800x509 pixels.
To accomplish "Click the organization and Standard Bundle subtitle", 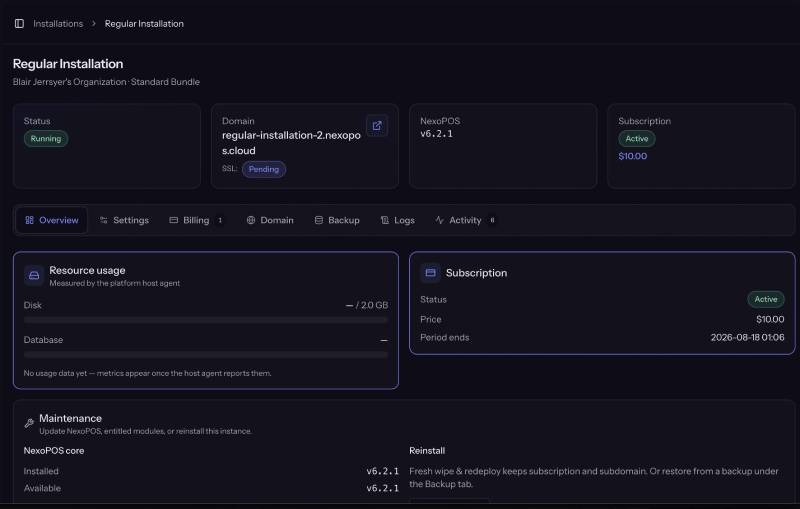I will tap(106, 82).
